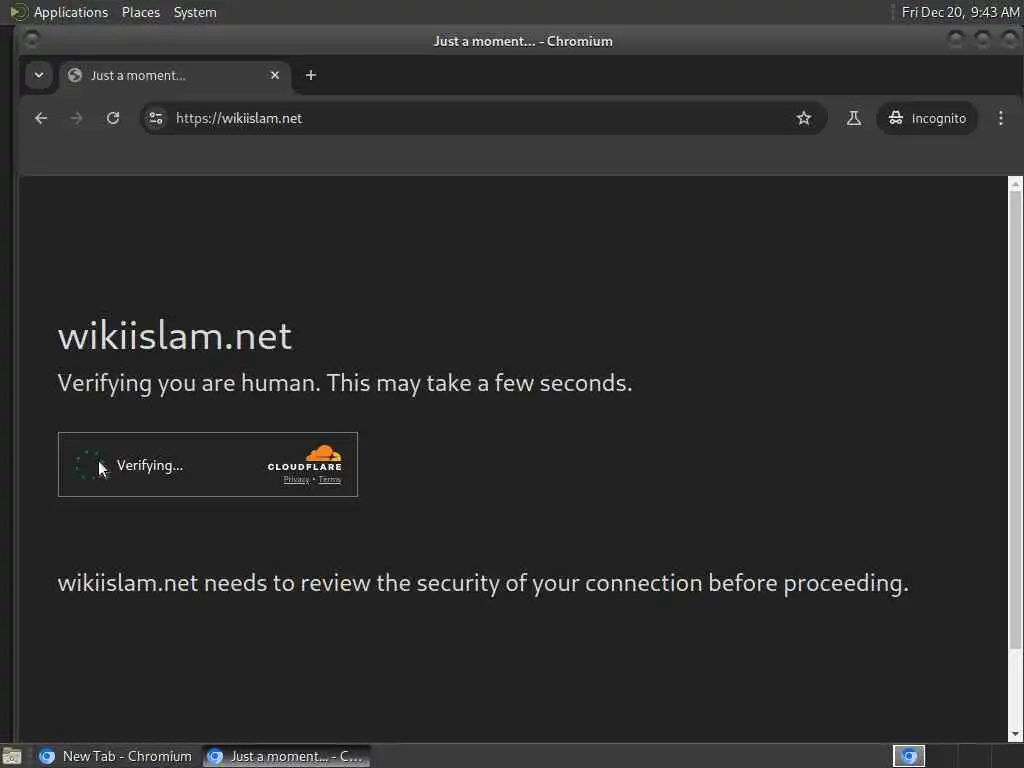Click the Cloudflare logo

[305, 458]
